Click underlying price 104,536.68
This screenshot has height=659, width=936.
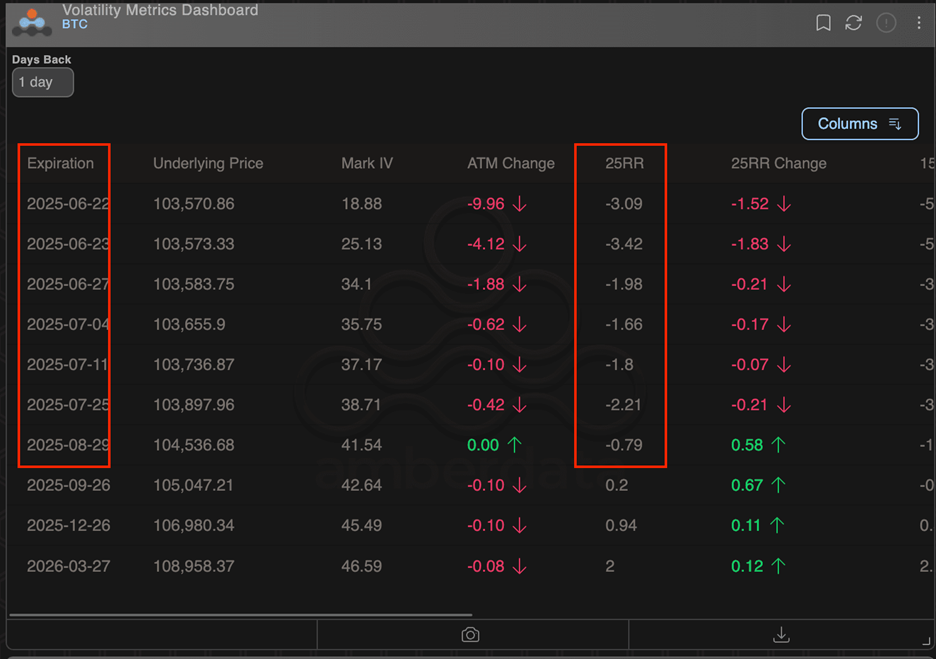point(194,445)
